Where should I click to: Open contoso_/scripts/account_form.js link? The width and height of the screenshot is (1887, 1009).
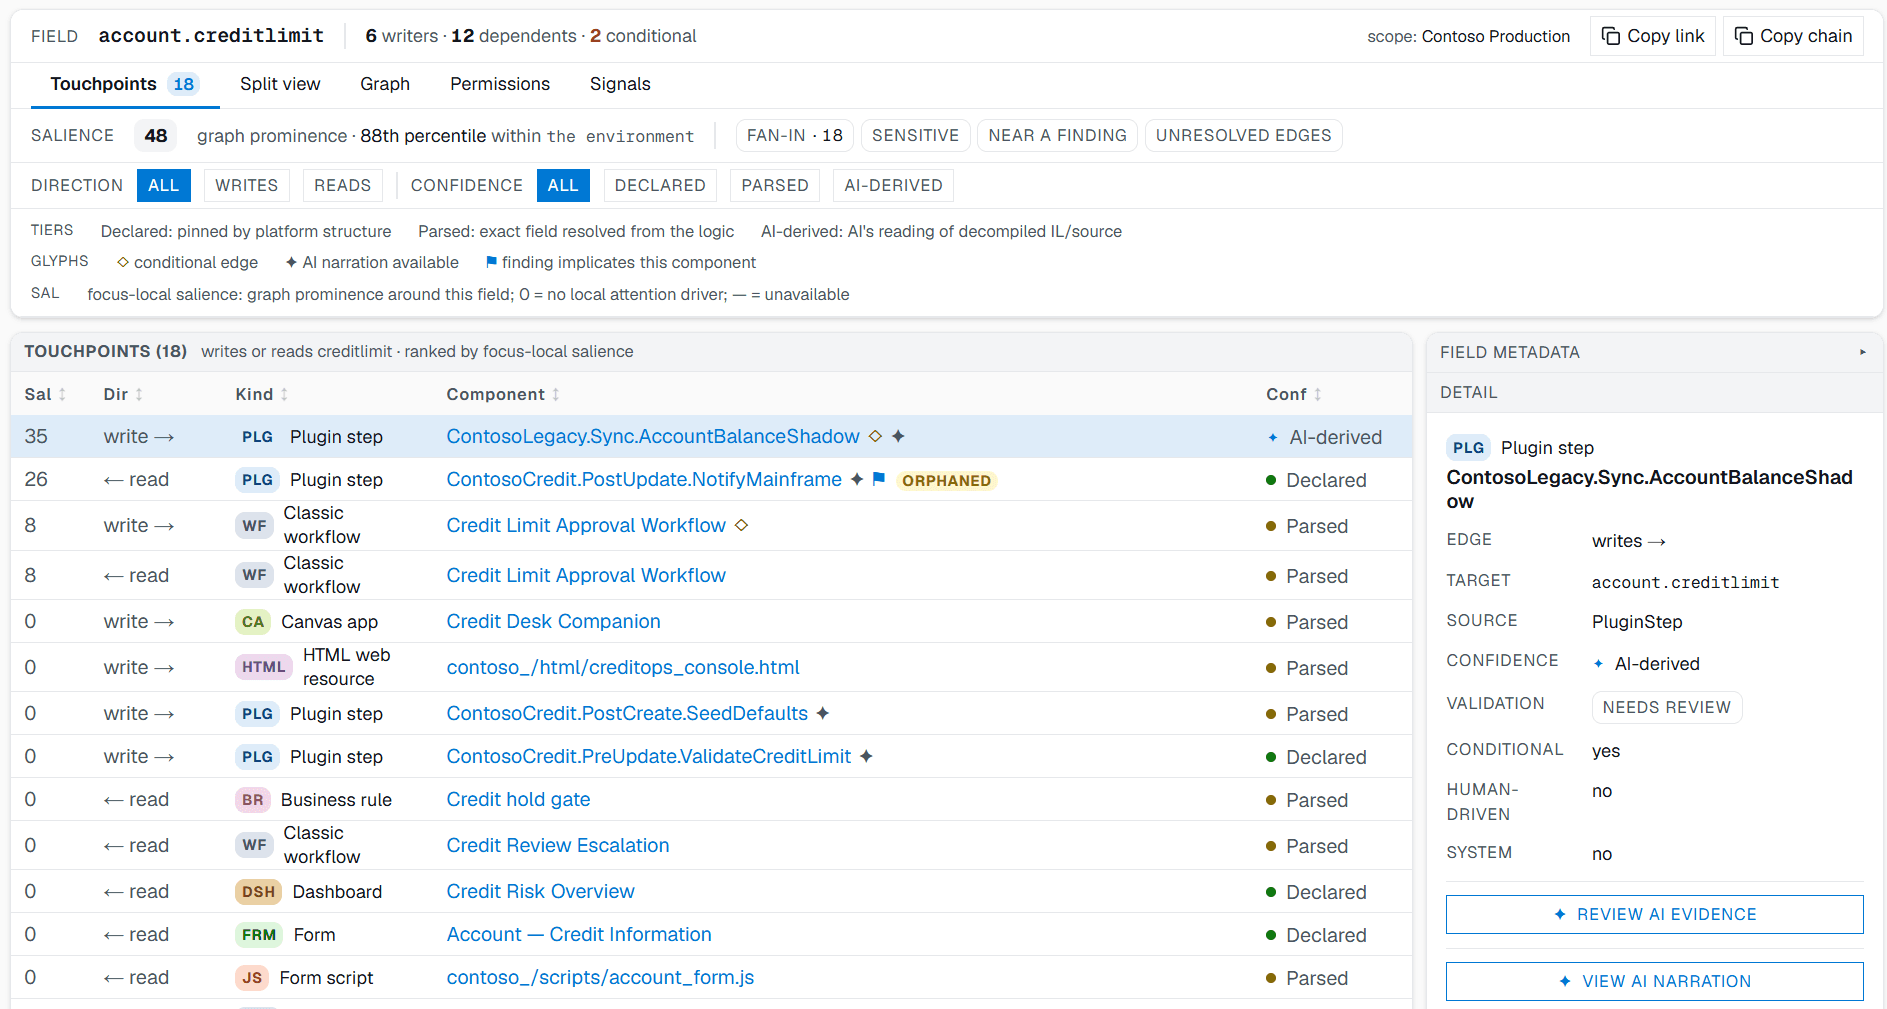[x=600, y=977]
